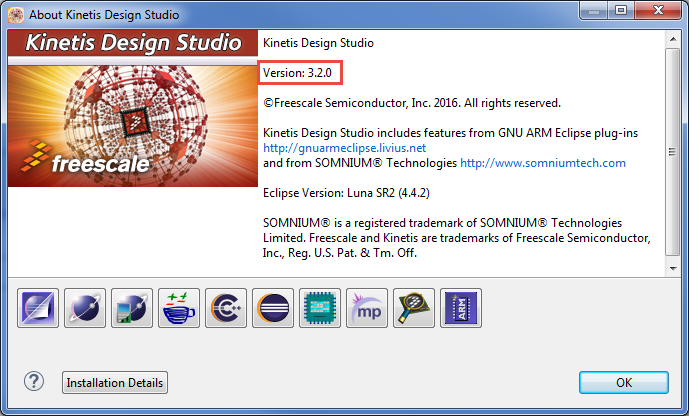Click the Kinetis Design Studio banner image

click(133, 109)
